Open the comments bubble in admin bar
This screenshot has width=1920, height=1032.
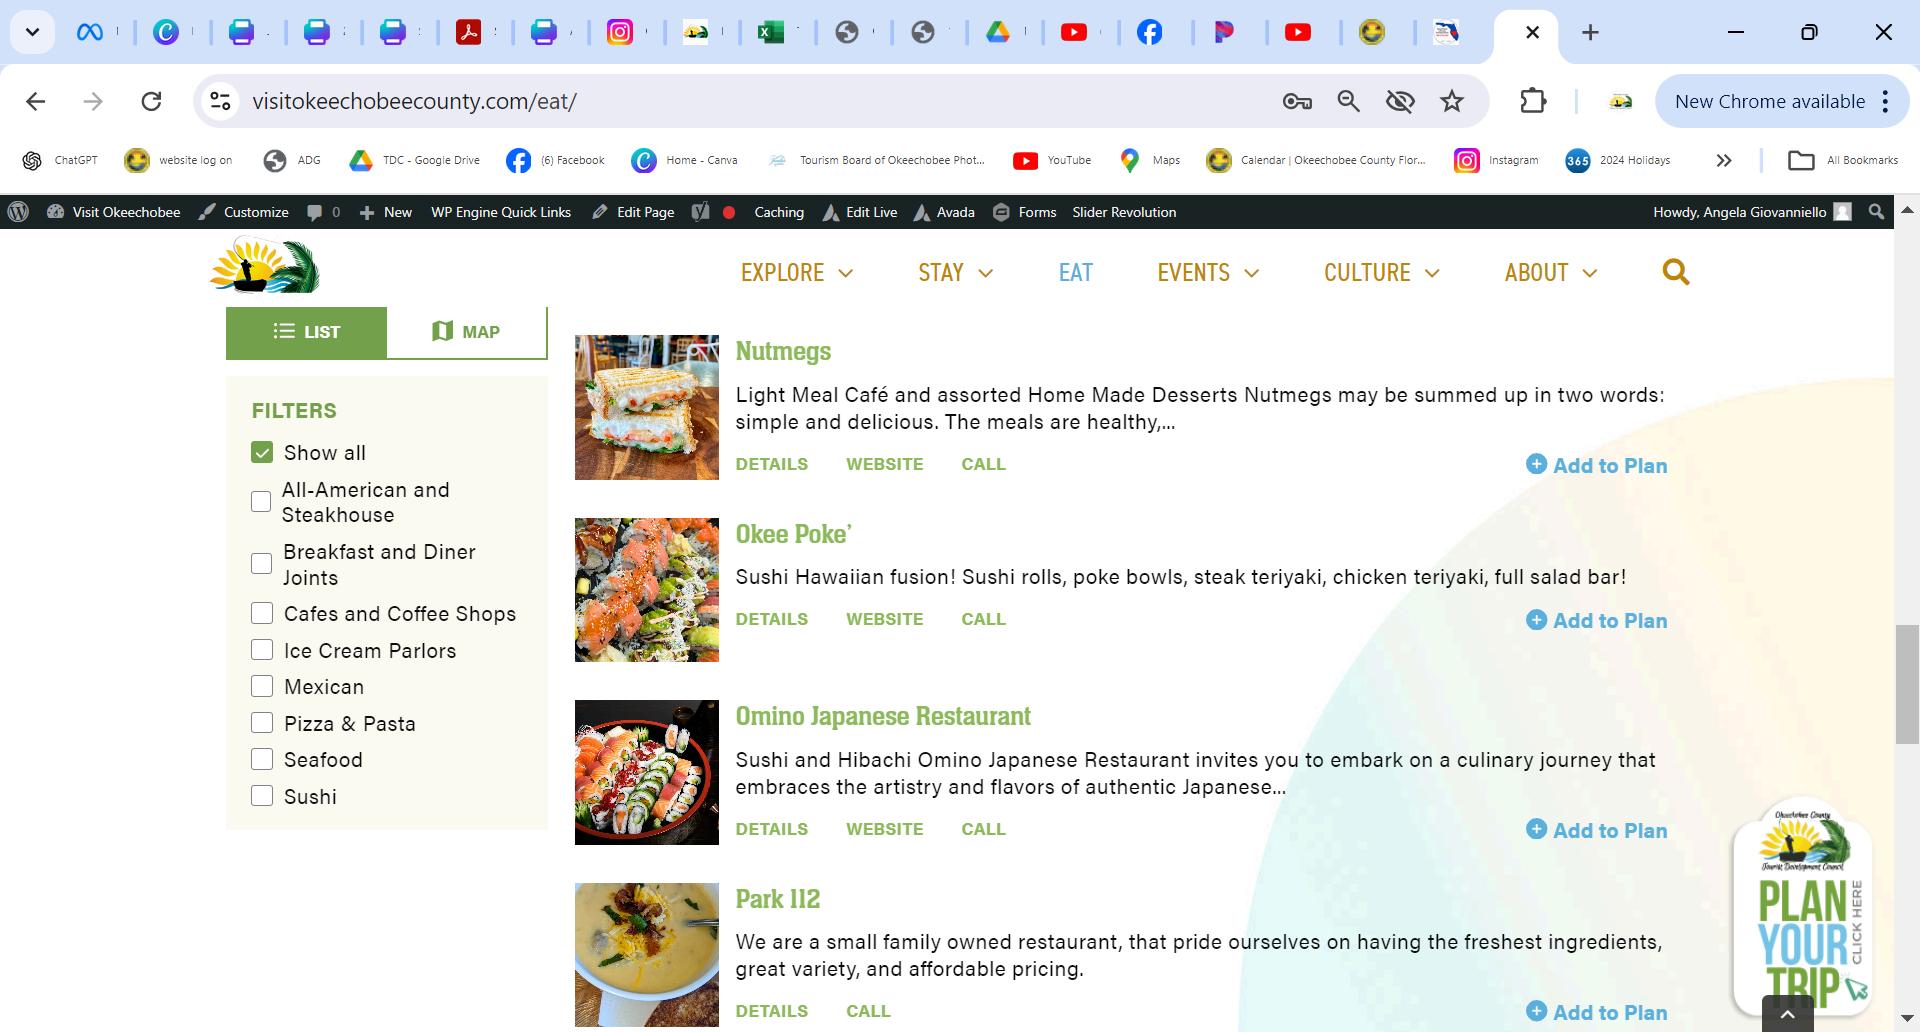coord(323,212)
